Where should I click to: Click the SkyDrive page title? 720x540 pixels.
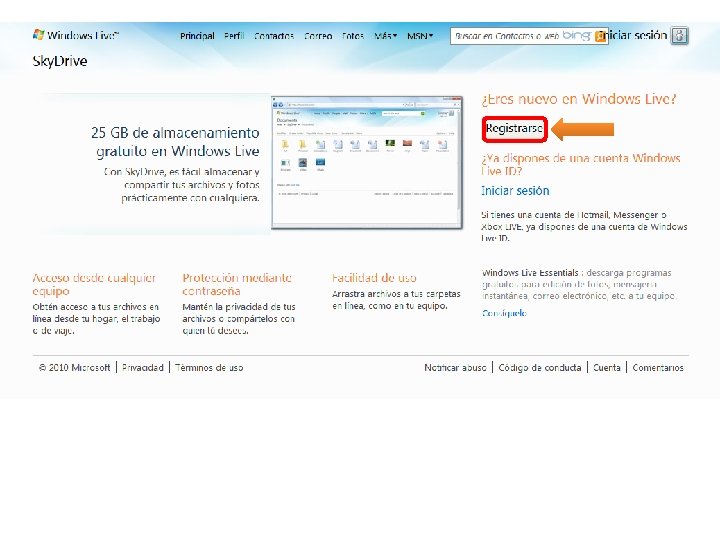[60, 62]
